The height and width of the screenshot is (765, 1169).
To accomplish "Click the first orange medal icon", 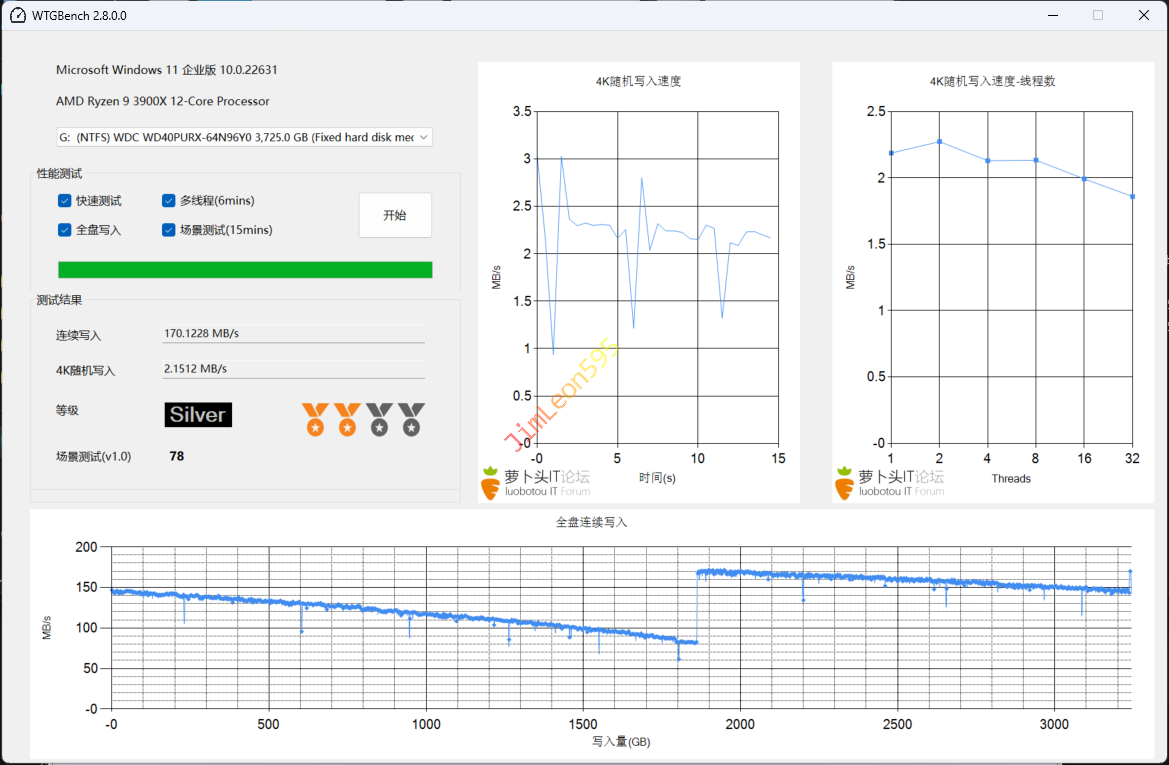I will click(x=315, y=419).
